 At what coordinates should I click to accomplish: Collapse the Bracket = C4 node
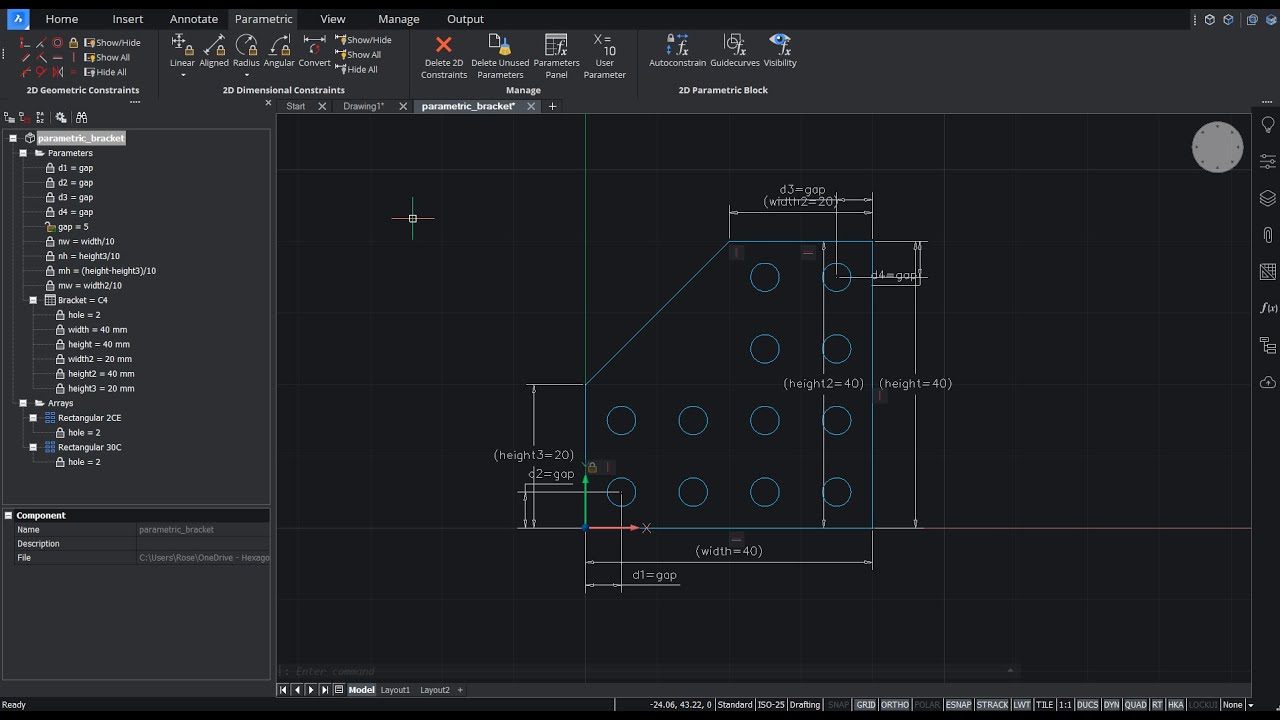coord(33,300)
